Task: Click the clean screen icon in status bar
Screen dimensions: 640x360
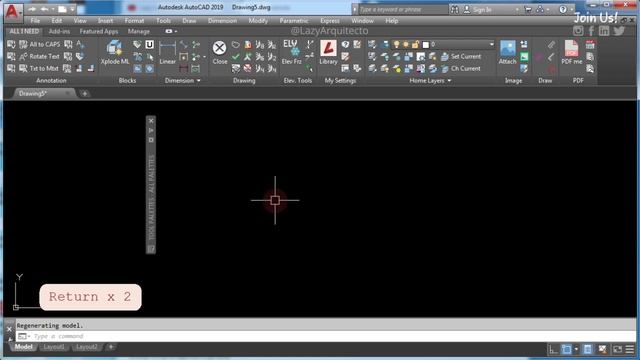Action: (x=618, y=349)
